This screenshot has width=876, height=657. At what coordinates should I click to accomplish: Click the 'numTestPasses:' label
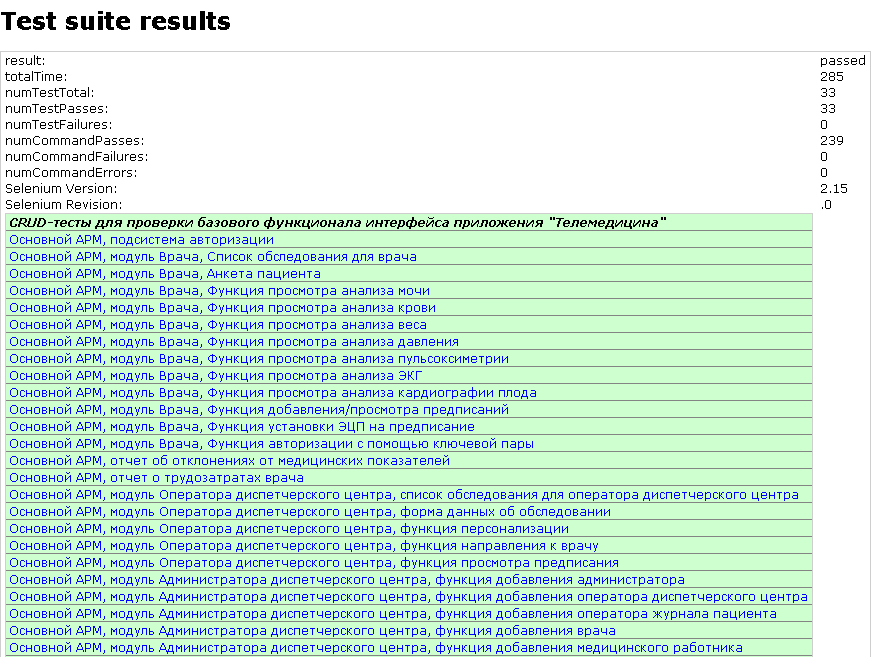56,108
